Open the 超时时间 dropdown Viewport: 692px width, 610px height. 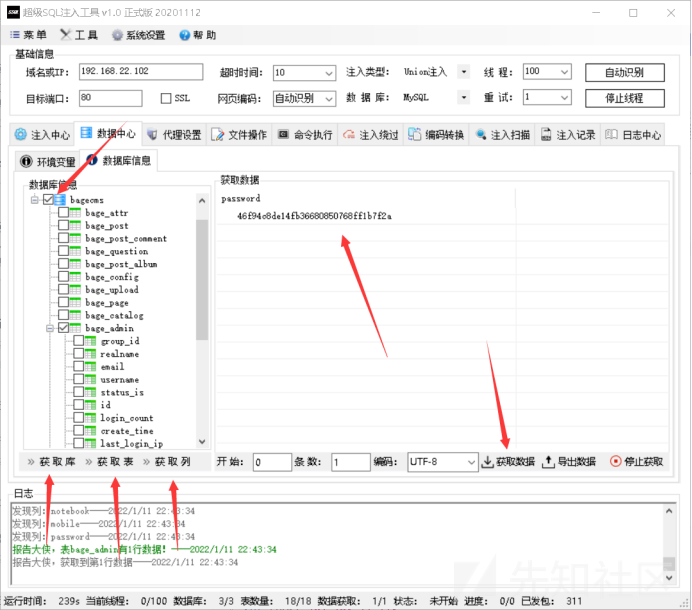tap(329, 73)
